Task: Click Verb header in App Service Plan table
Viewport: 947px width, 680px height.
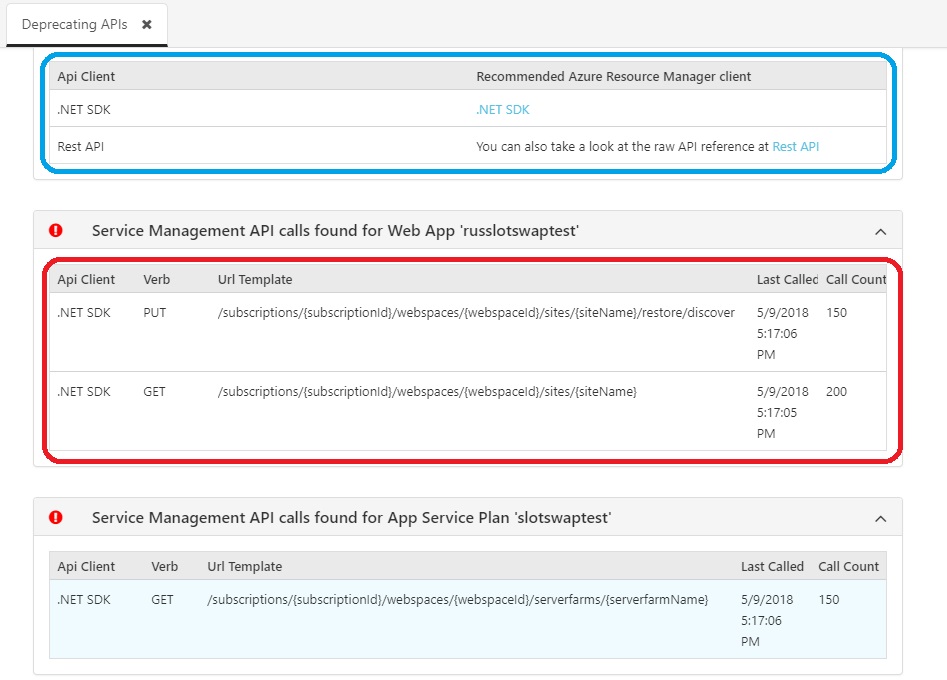Action: point(165,567)
